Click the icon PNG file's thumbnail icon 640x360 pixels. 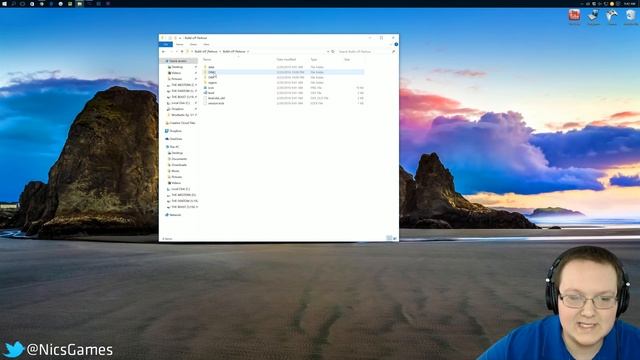click(205, 88)
